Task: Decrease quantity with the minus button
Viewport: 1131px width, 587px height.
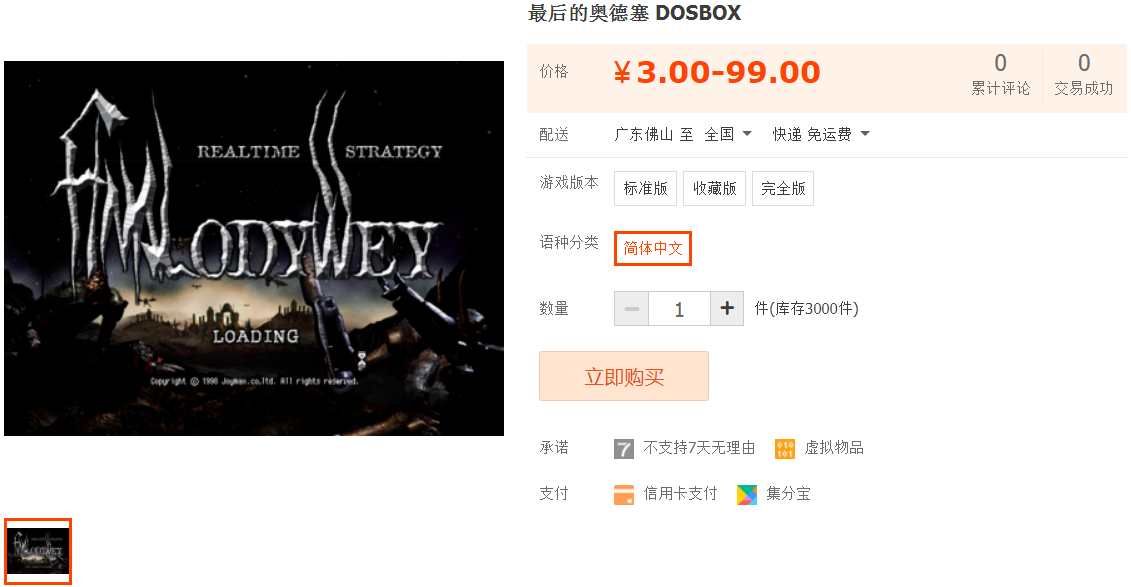Action: pyautogui.click(x=632, y=309)
